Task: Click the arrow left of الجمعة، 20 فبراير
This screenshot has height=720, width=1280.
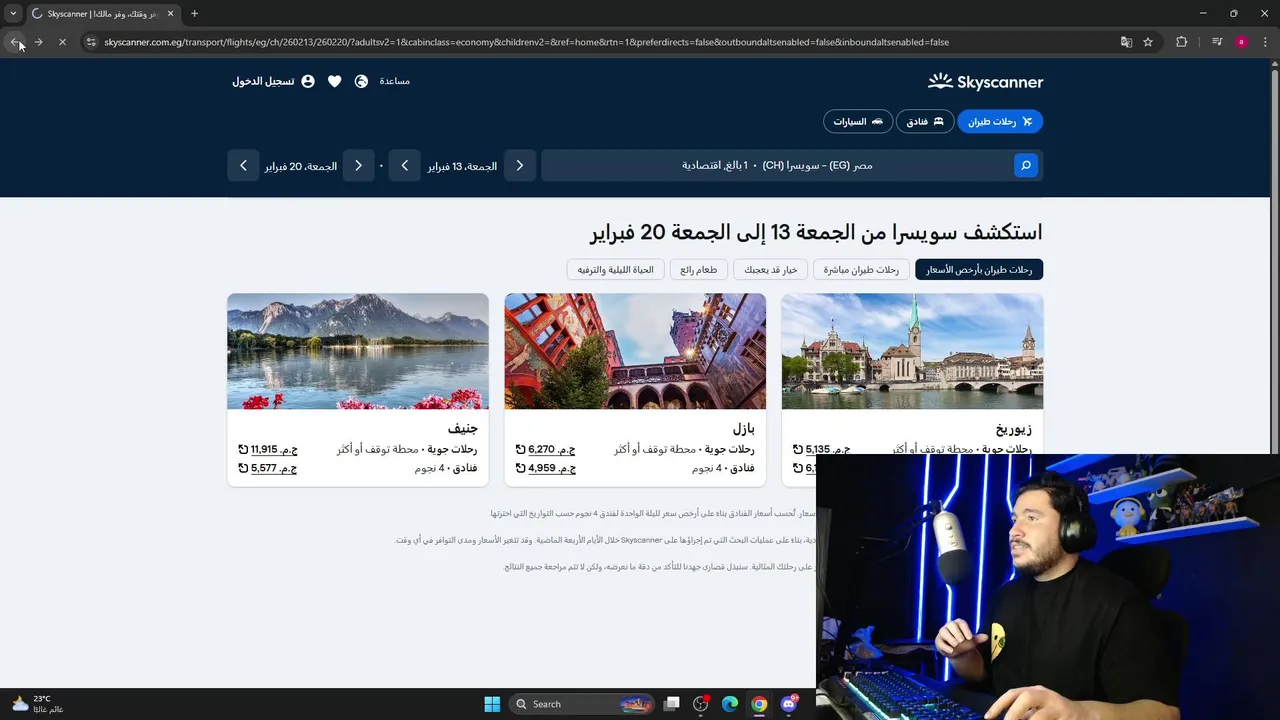Action: [243, 165]
